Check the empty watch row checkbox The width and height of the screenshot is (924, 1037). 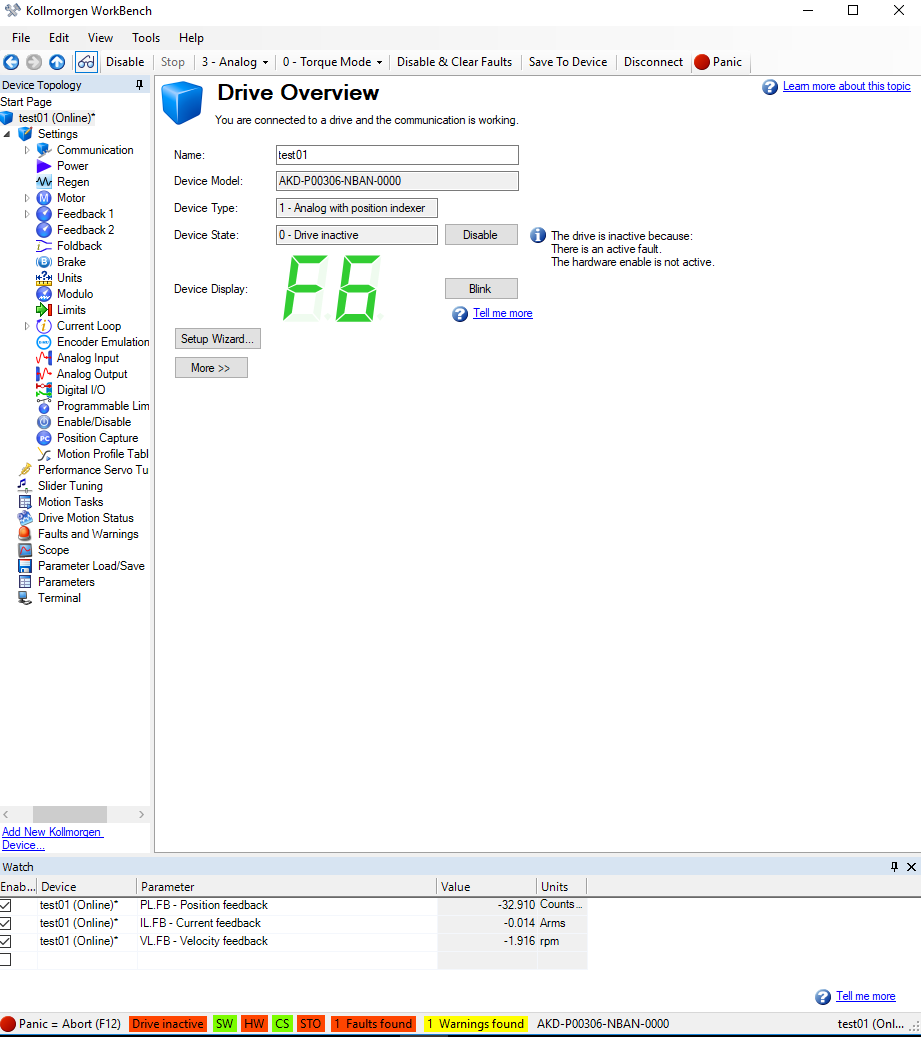(x=5, y=959)
